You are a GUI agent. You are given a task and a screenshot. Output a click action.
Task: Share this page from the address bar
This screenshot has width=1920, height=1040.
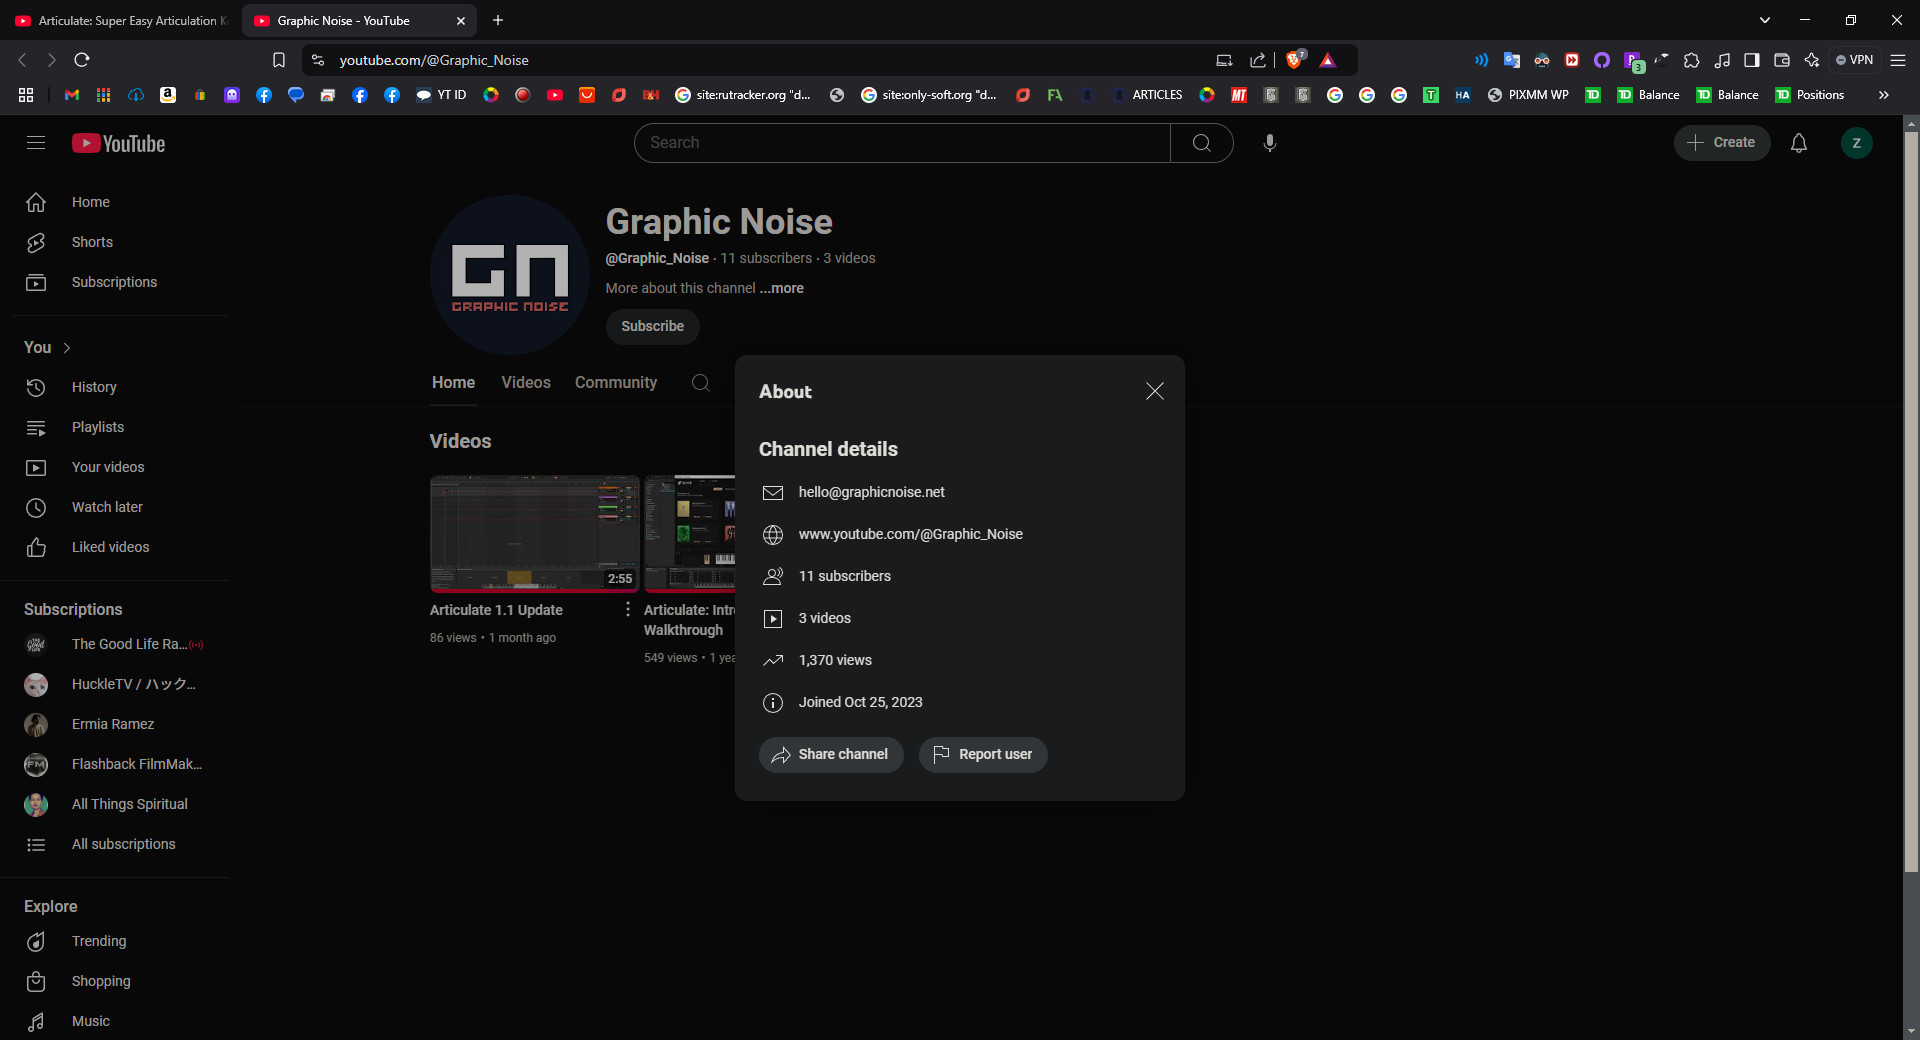tap(1258, 60)
